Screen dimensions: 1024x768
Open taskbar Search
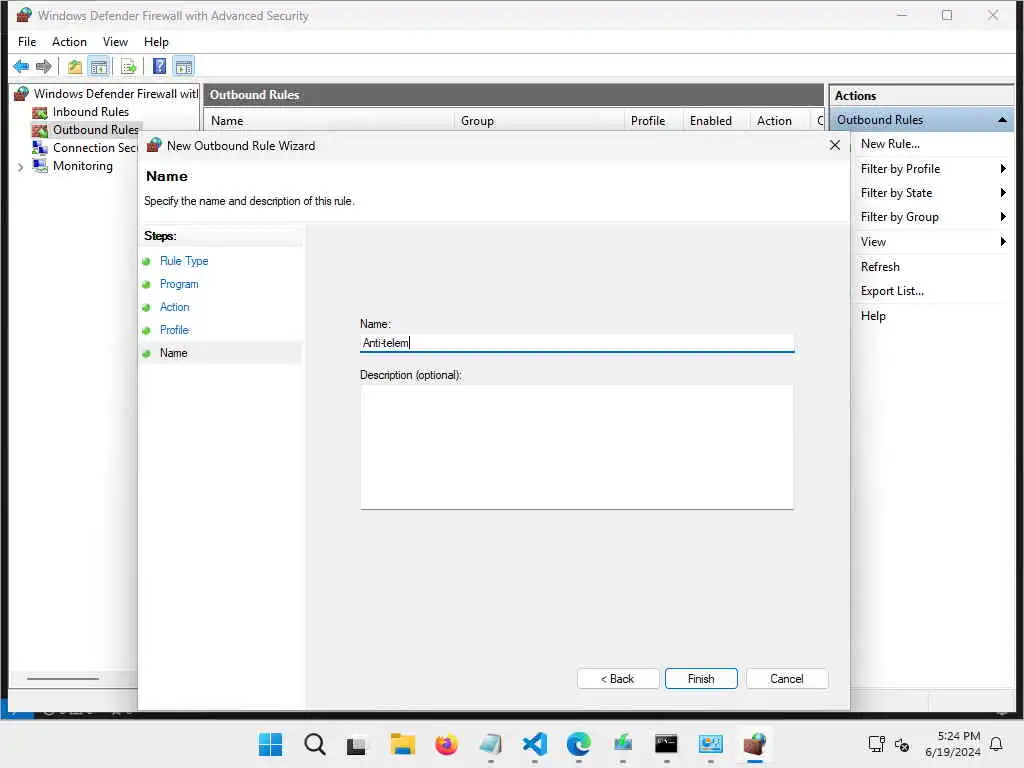click(x=314, y=744)
